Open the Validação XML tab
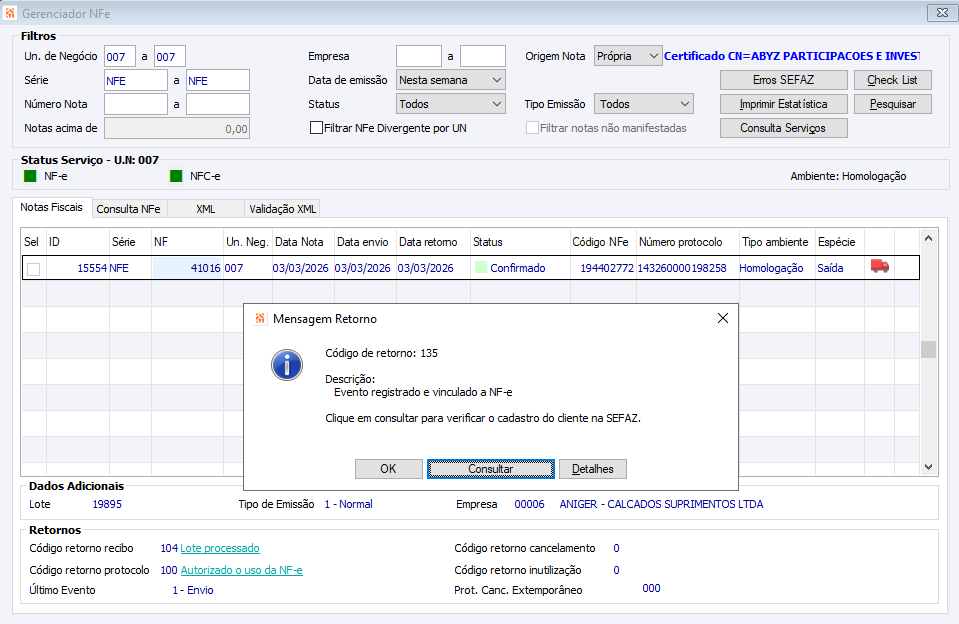The width and height of the screenshot is (959, 624). pyautogui.click(x=283, y=209)
